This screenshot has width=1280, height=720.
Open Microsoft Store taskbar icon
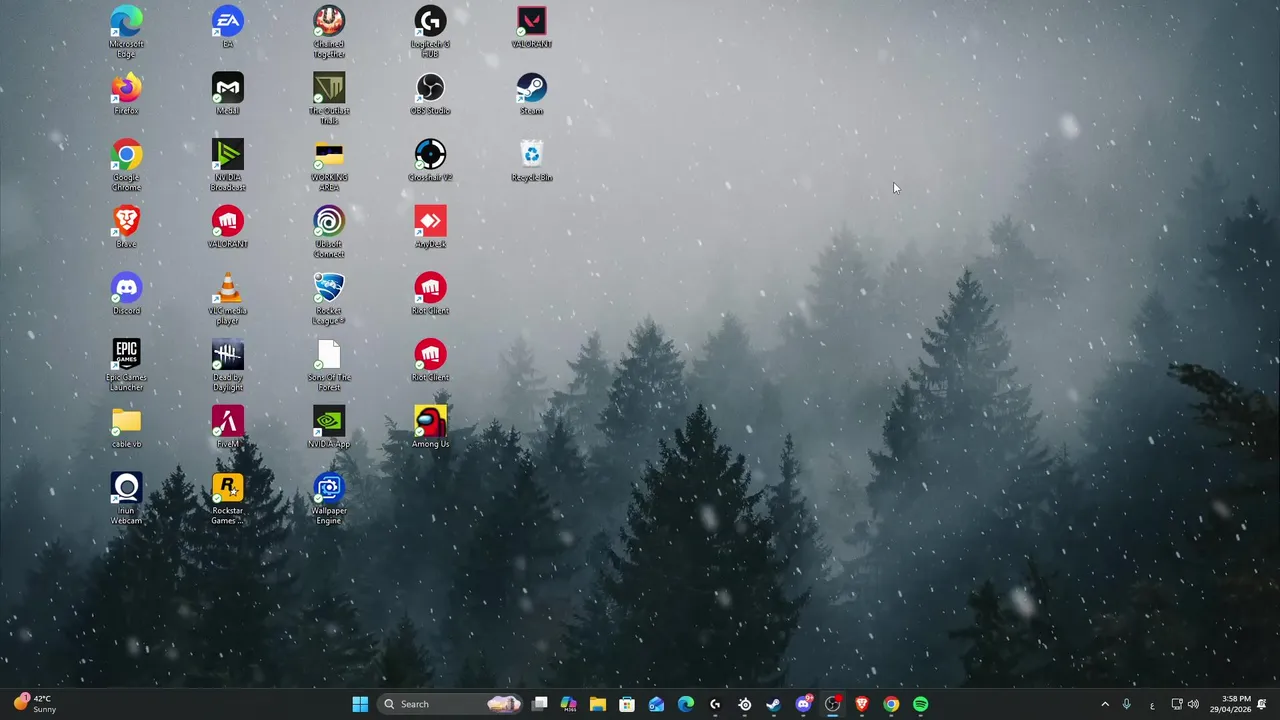pos(627,704)
